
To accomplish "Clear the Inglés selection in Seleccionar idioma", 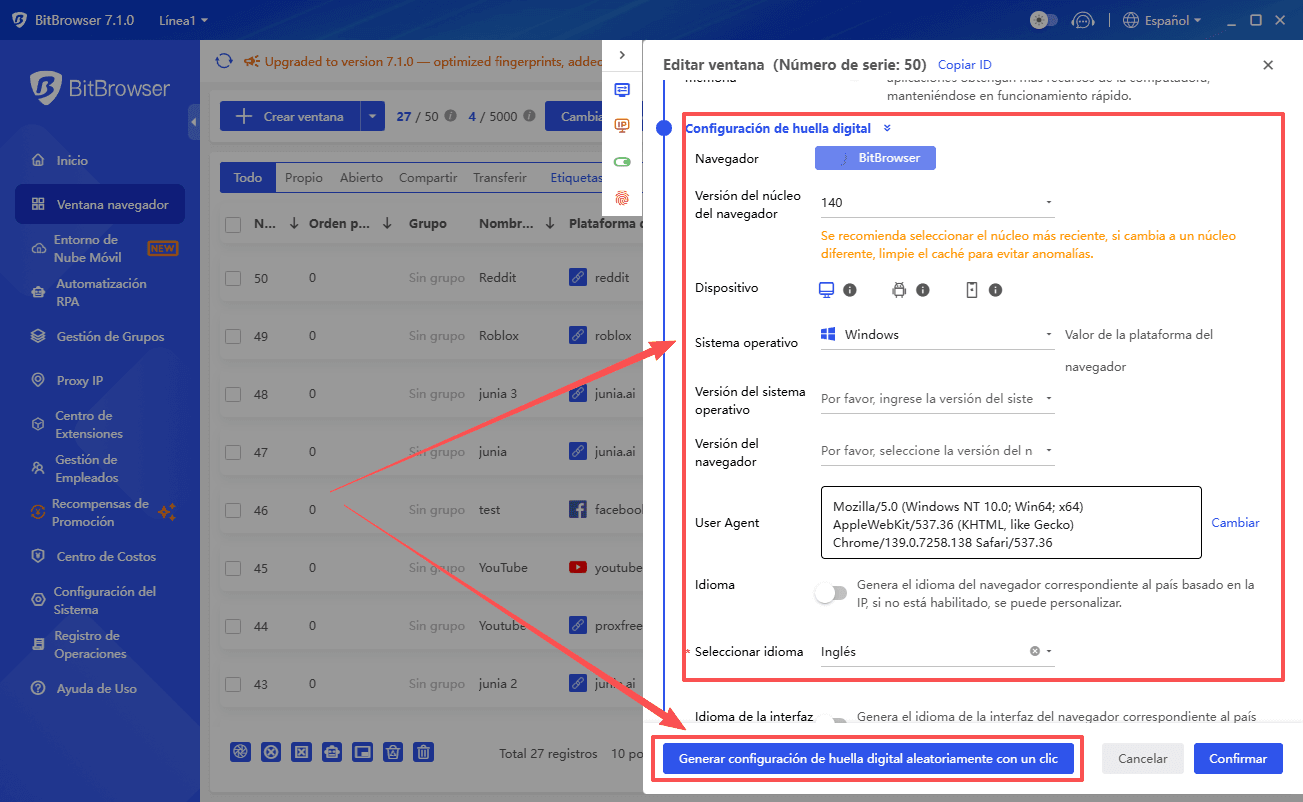I will 1035,651.
